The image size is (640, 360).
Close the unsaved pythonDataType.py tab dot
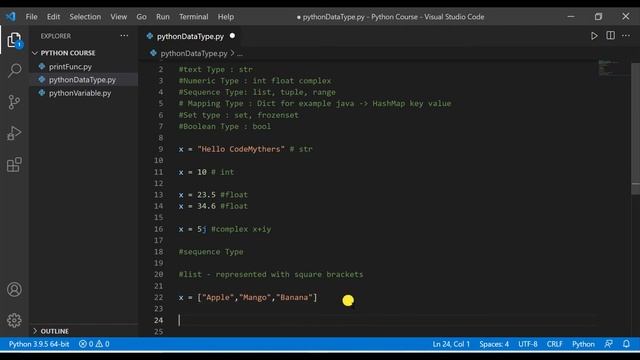point(232,36)
